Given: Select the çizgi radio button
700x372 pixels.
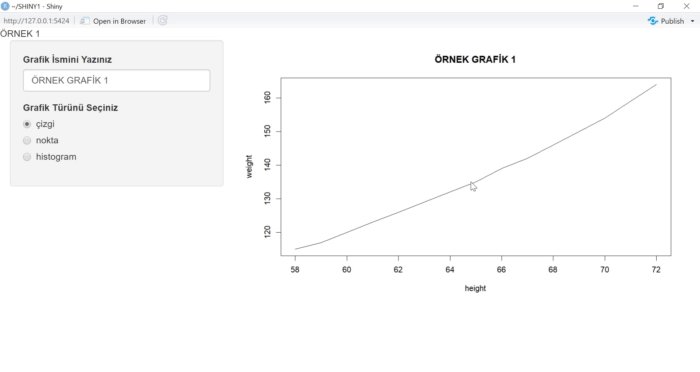Looking at the screenshot, I should point(27,124).
